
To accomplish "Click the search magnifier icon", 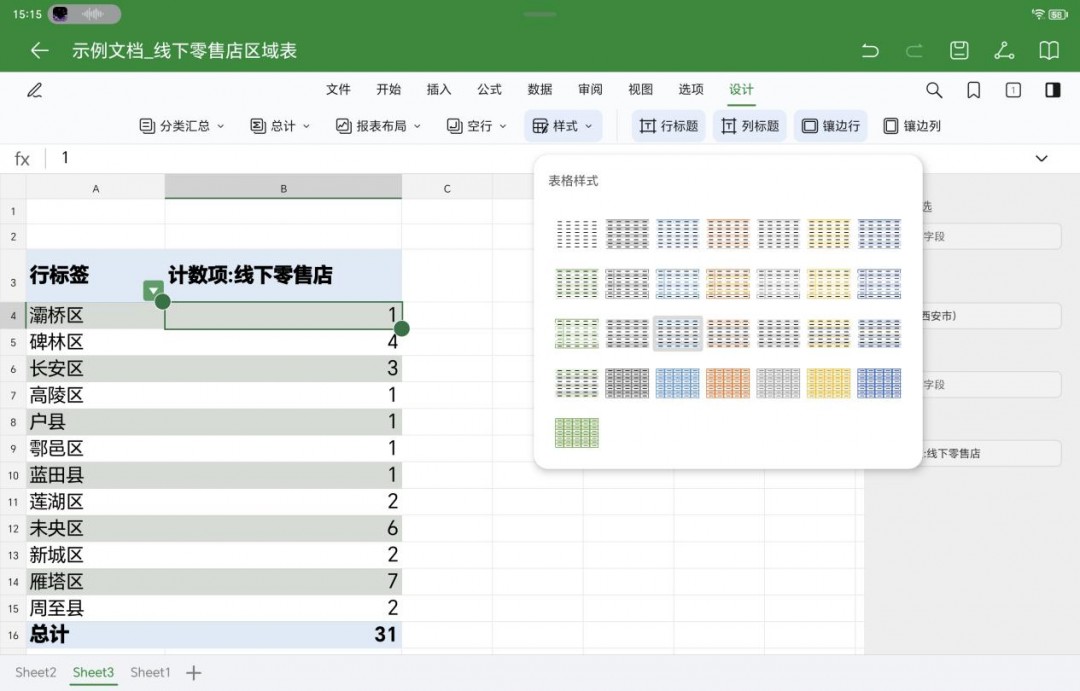I will 934,90.
